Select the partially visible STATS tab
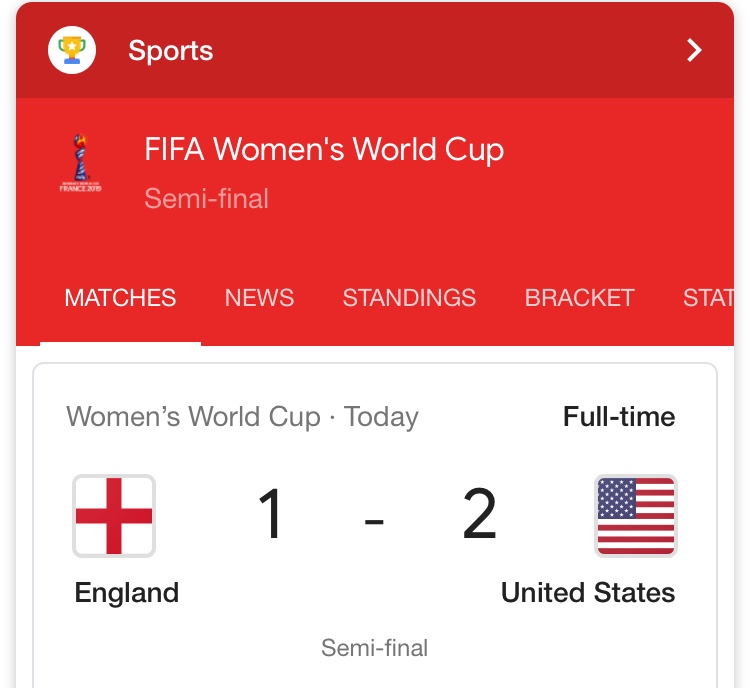 [x=708, y=298]
